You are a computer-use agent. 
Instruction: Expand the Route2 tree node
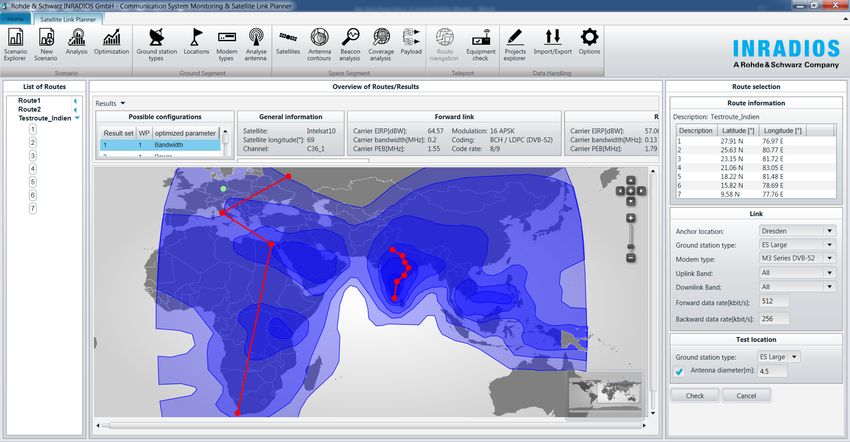point(75,110)
